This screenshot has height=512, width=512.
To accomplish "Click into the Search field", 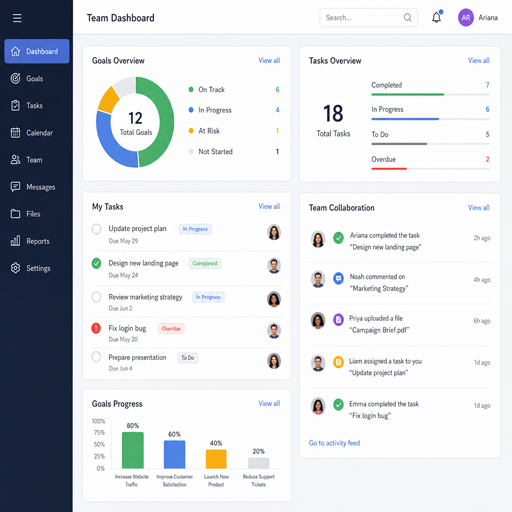I will [x=368, y=17].
